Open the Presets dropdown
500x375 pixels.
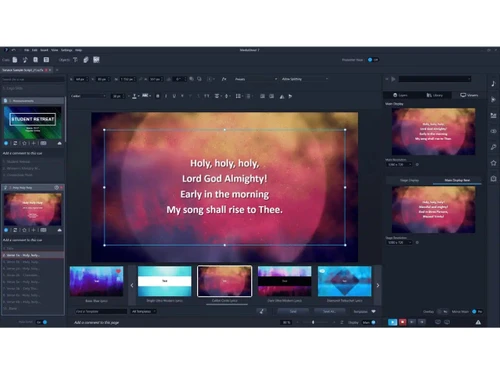point(256,79)
